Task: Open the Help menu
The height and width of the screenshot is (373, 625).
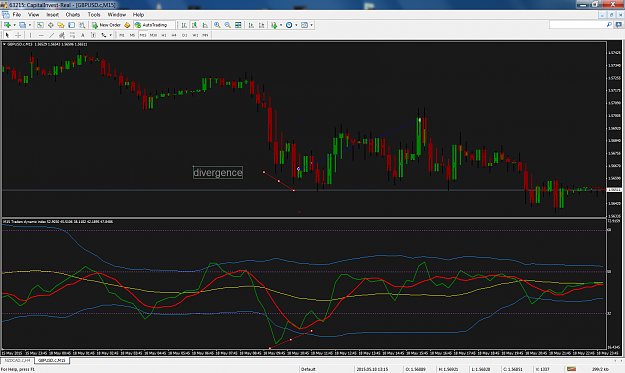Action: pos(138,15)
